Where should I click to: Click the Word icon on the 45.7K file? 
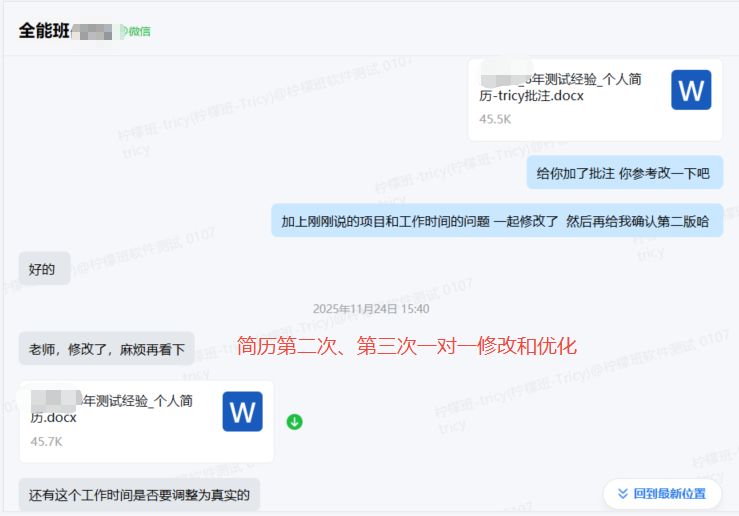click(x=242, y=412)
